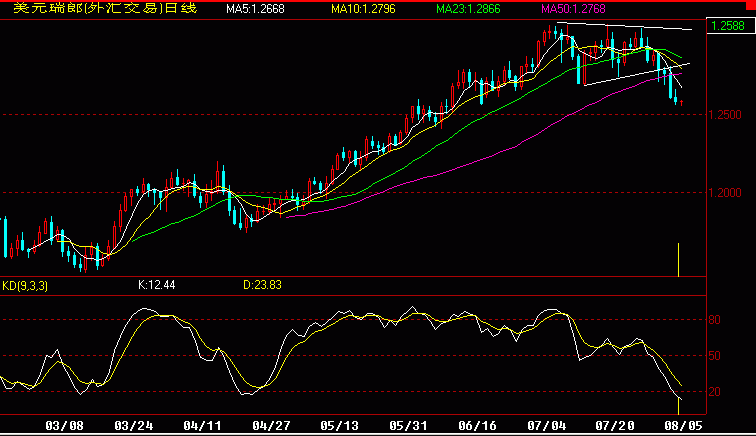Click the 80 level on KD axis
756x436 pixels.
(x=715, y=320)
